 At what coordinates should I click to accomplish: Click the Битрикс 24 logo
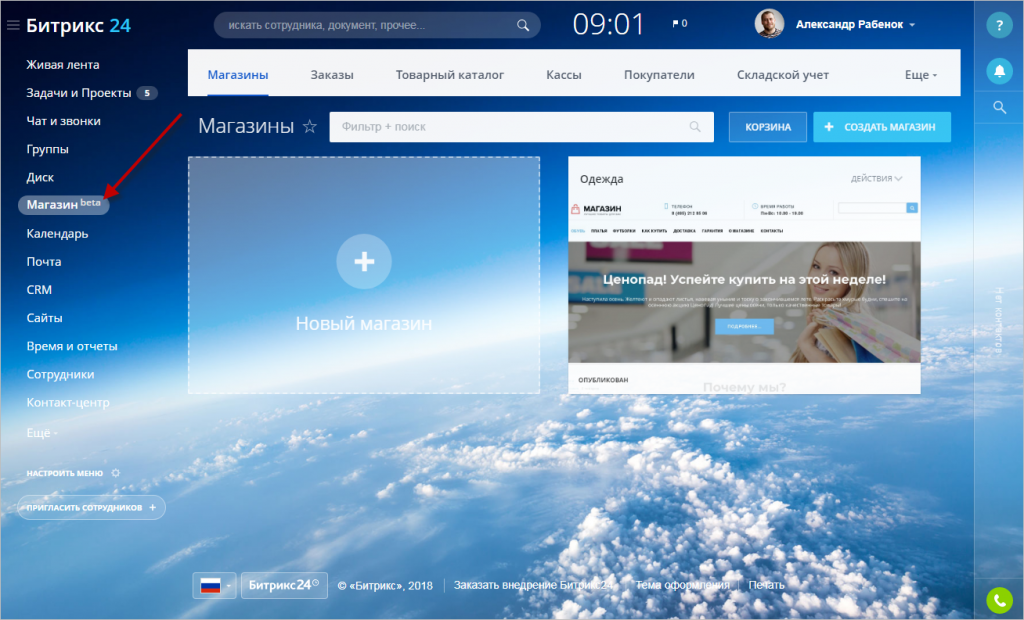(x=78, y=25)
